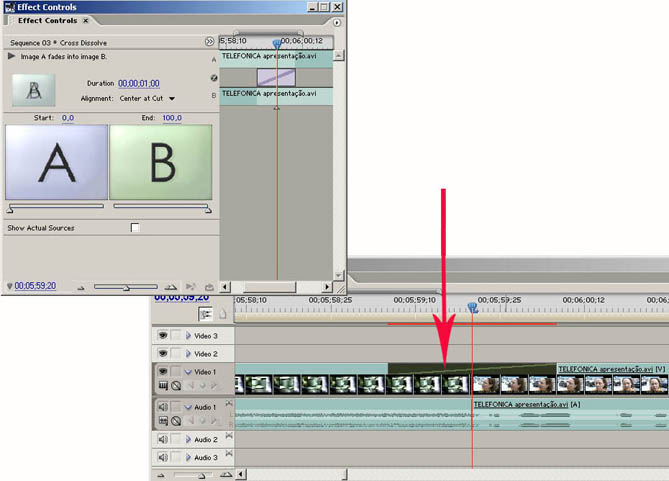
Task: Click the A start preview thumbnail
Action: [x=56, y=162]
